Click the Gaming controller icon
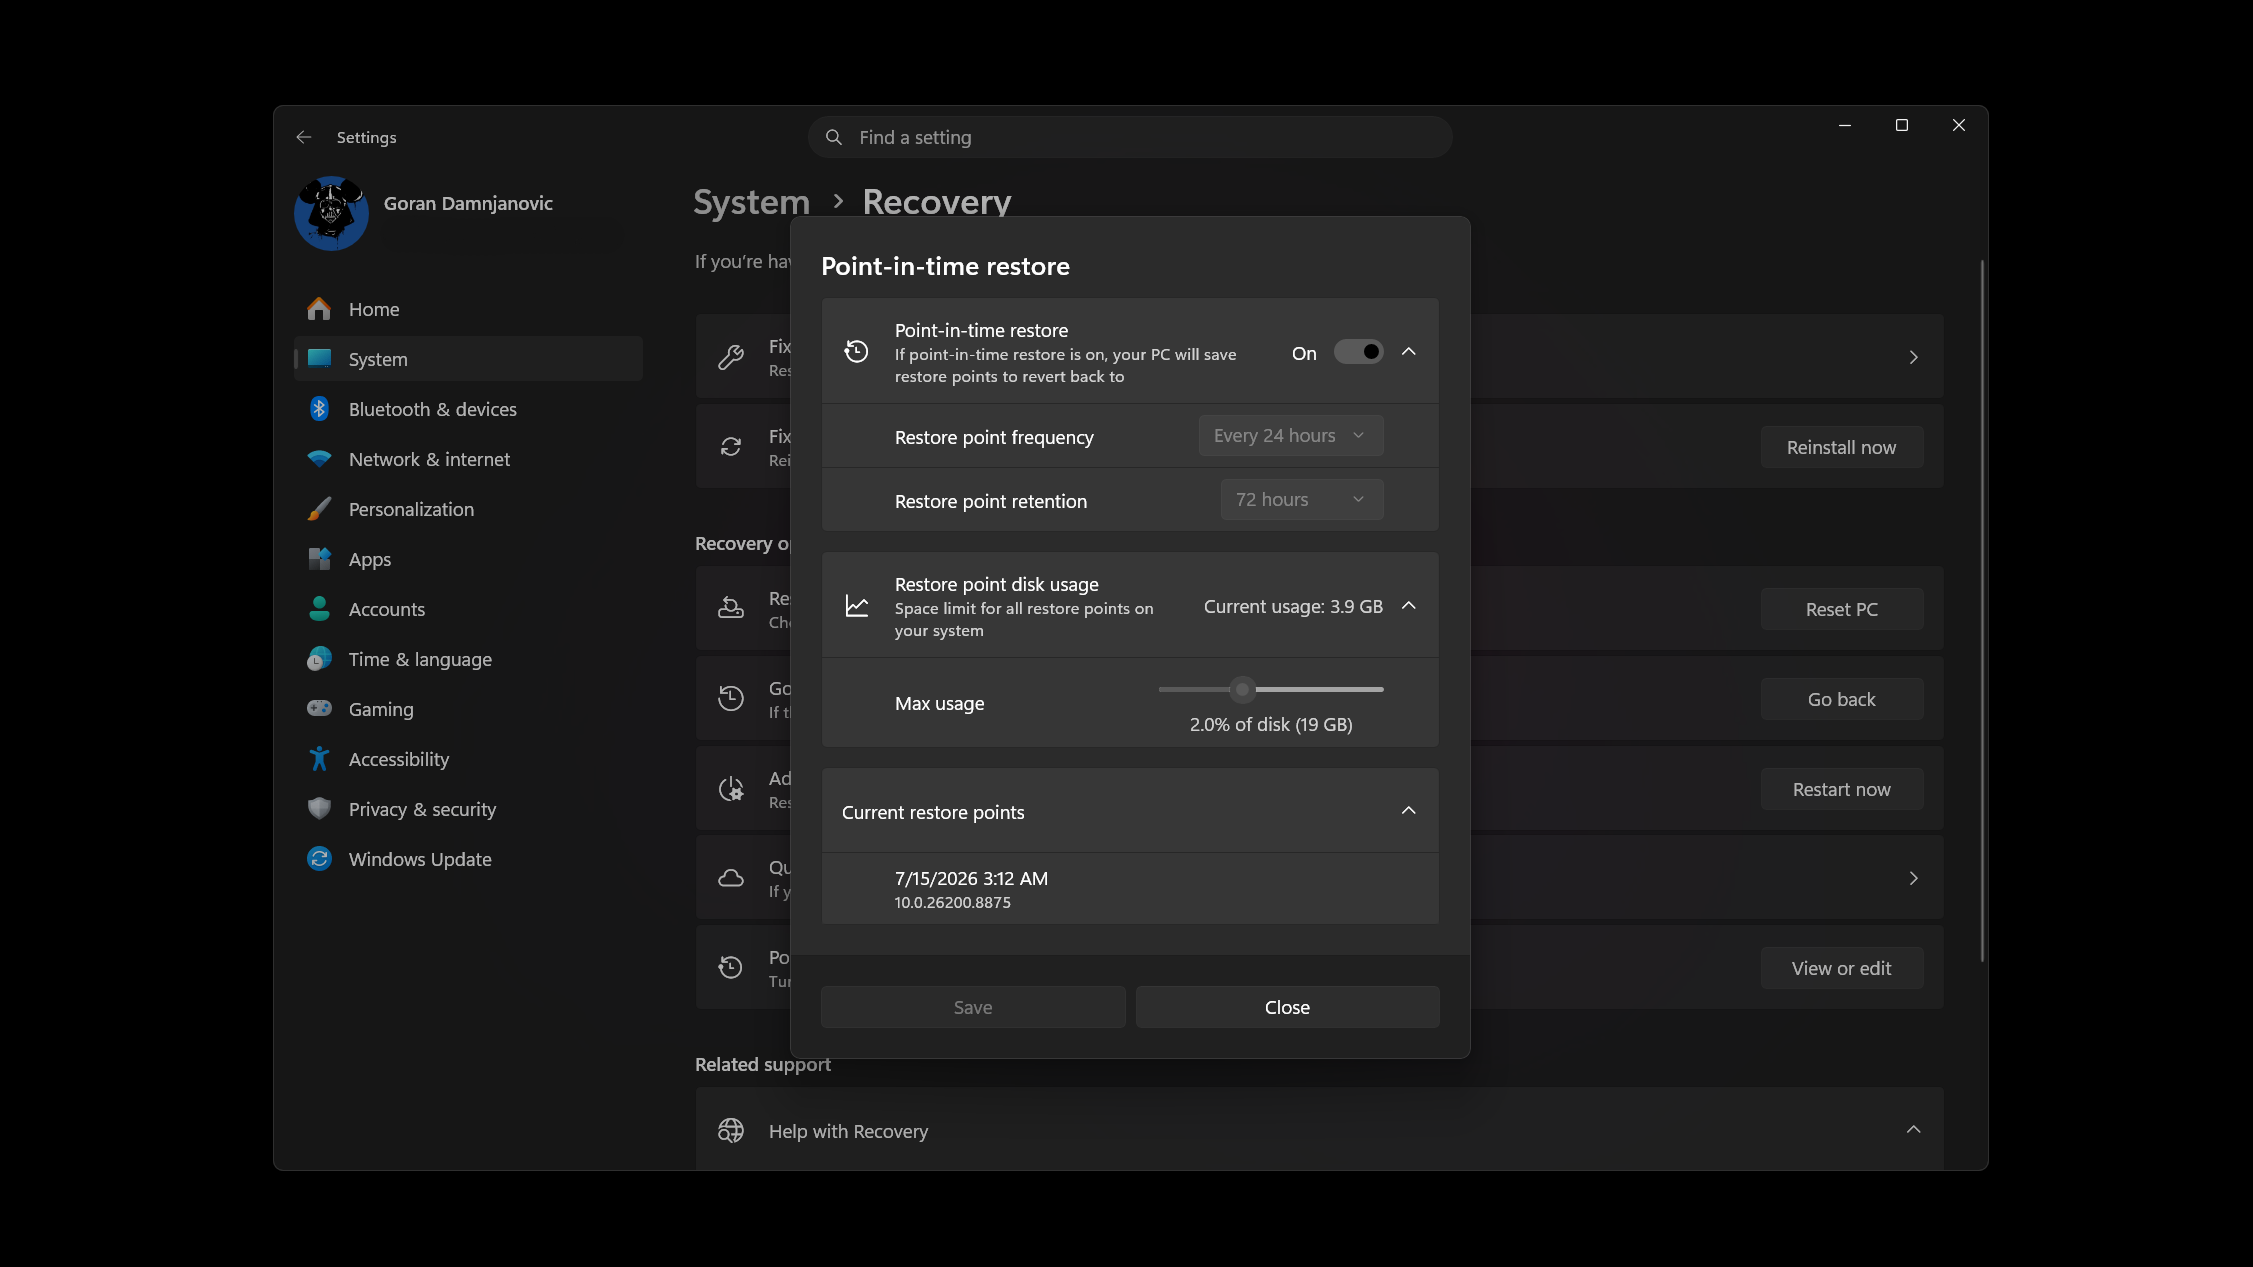 click(x=319, y=709)
